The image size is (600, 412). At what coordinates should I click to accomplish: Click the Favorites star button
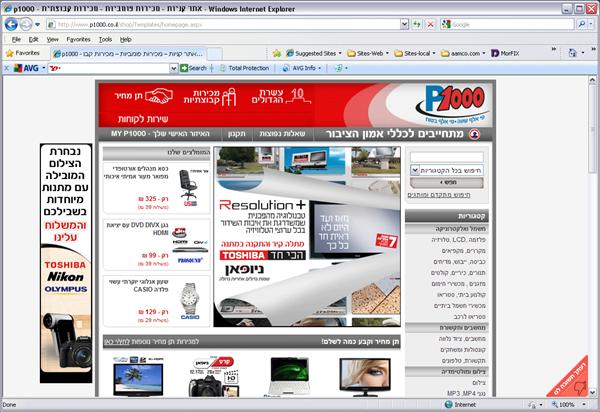click(x=23, y=53)
